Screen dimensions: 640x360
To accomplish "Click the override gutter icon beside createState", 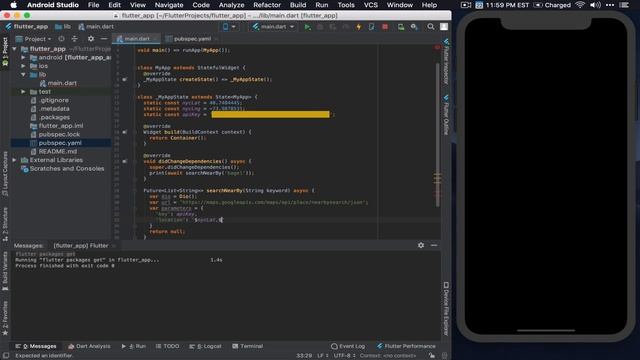I will click(x=124, y=79).
